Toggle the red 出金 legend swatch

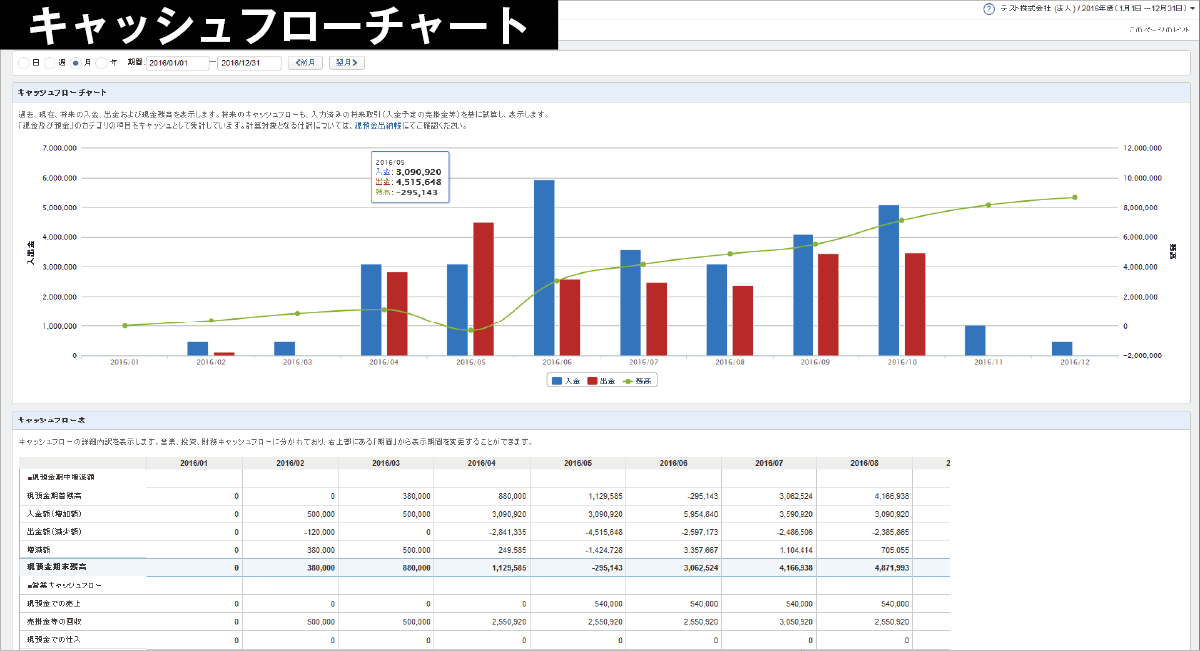point(593,381)
